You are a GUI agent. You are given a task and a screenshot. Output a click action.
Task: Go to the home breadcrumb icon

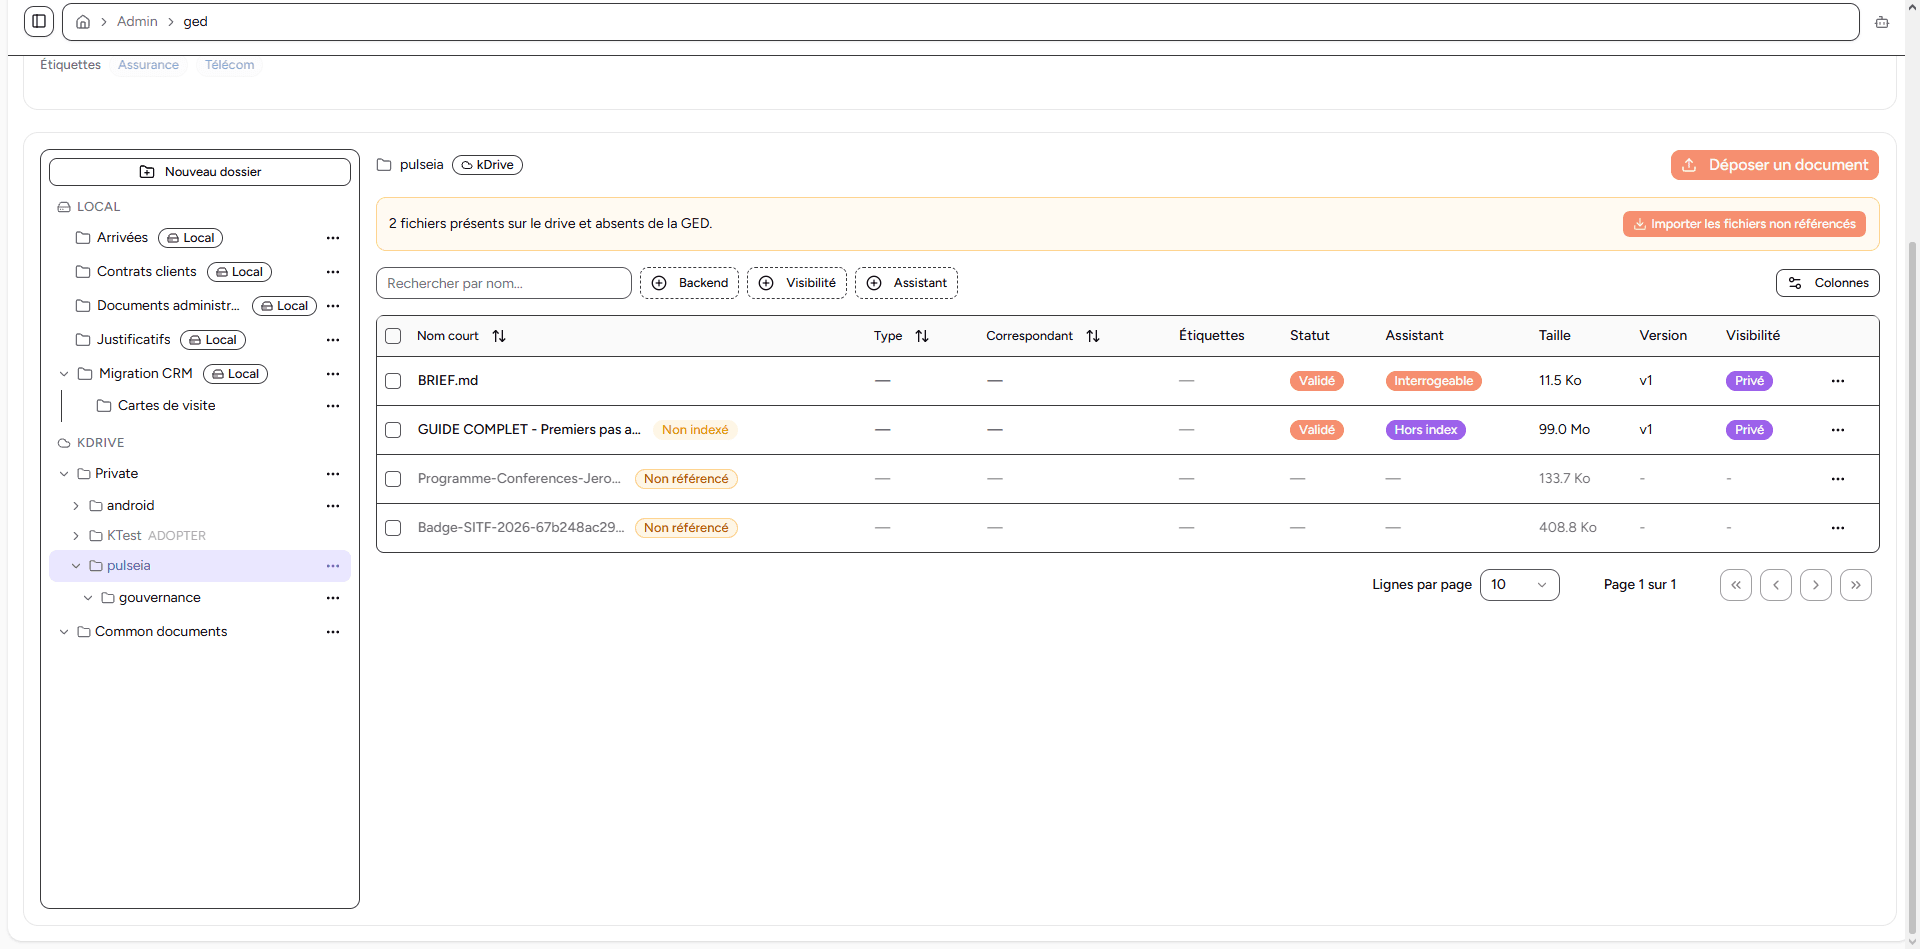point(83,22)
